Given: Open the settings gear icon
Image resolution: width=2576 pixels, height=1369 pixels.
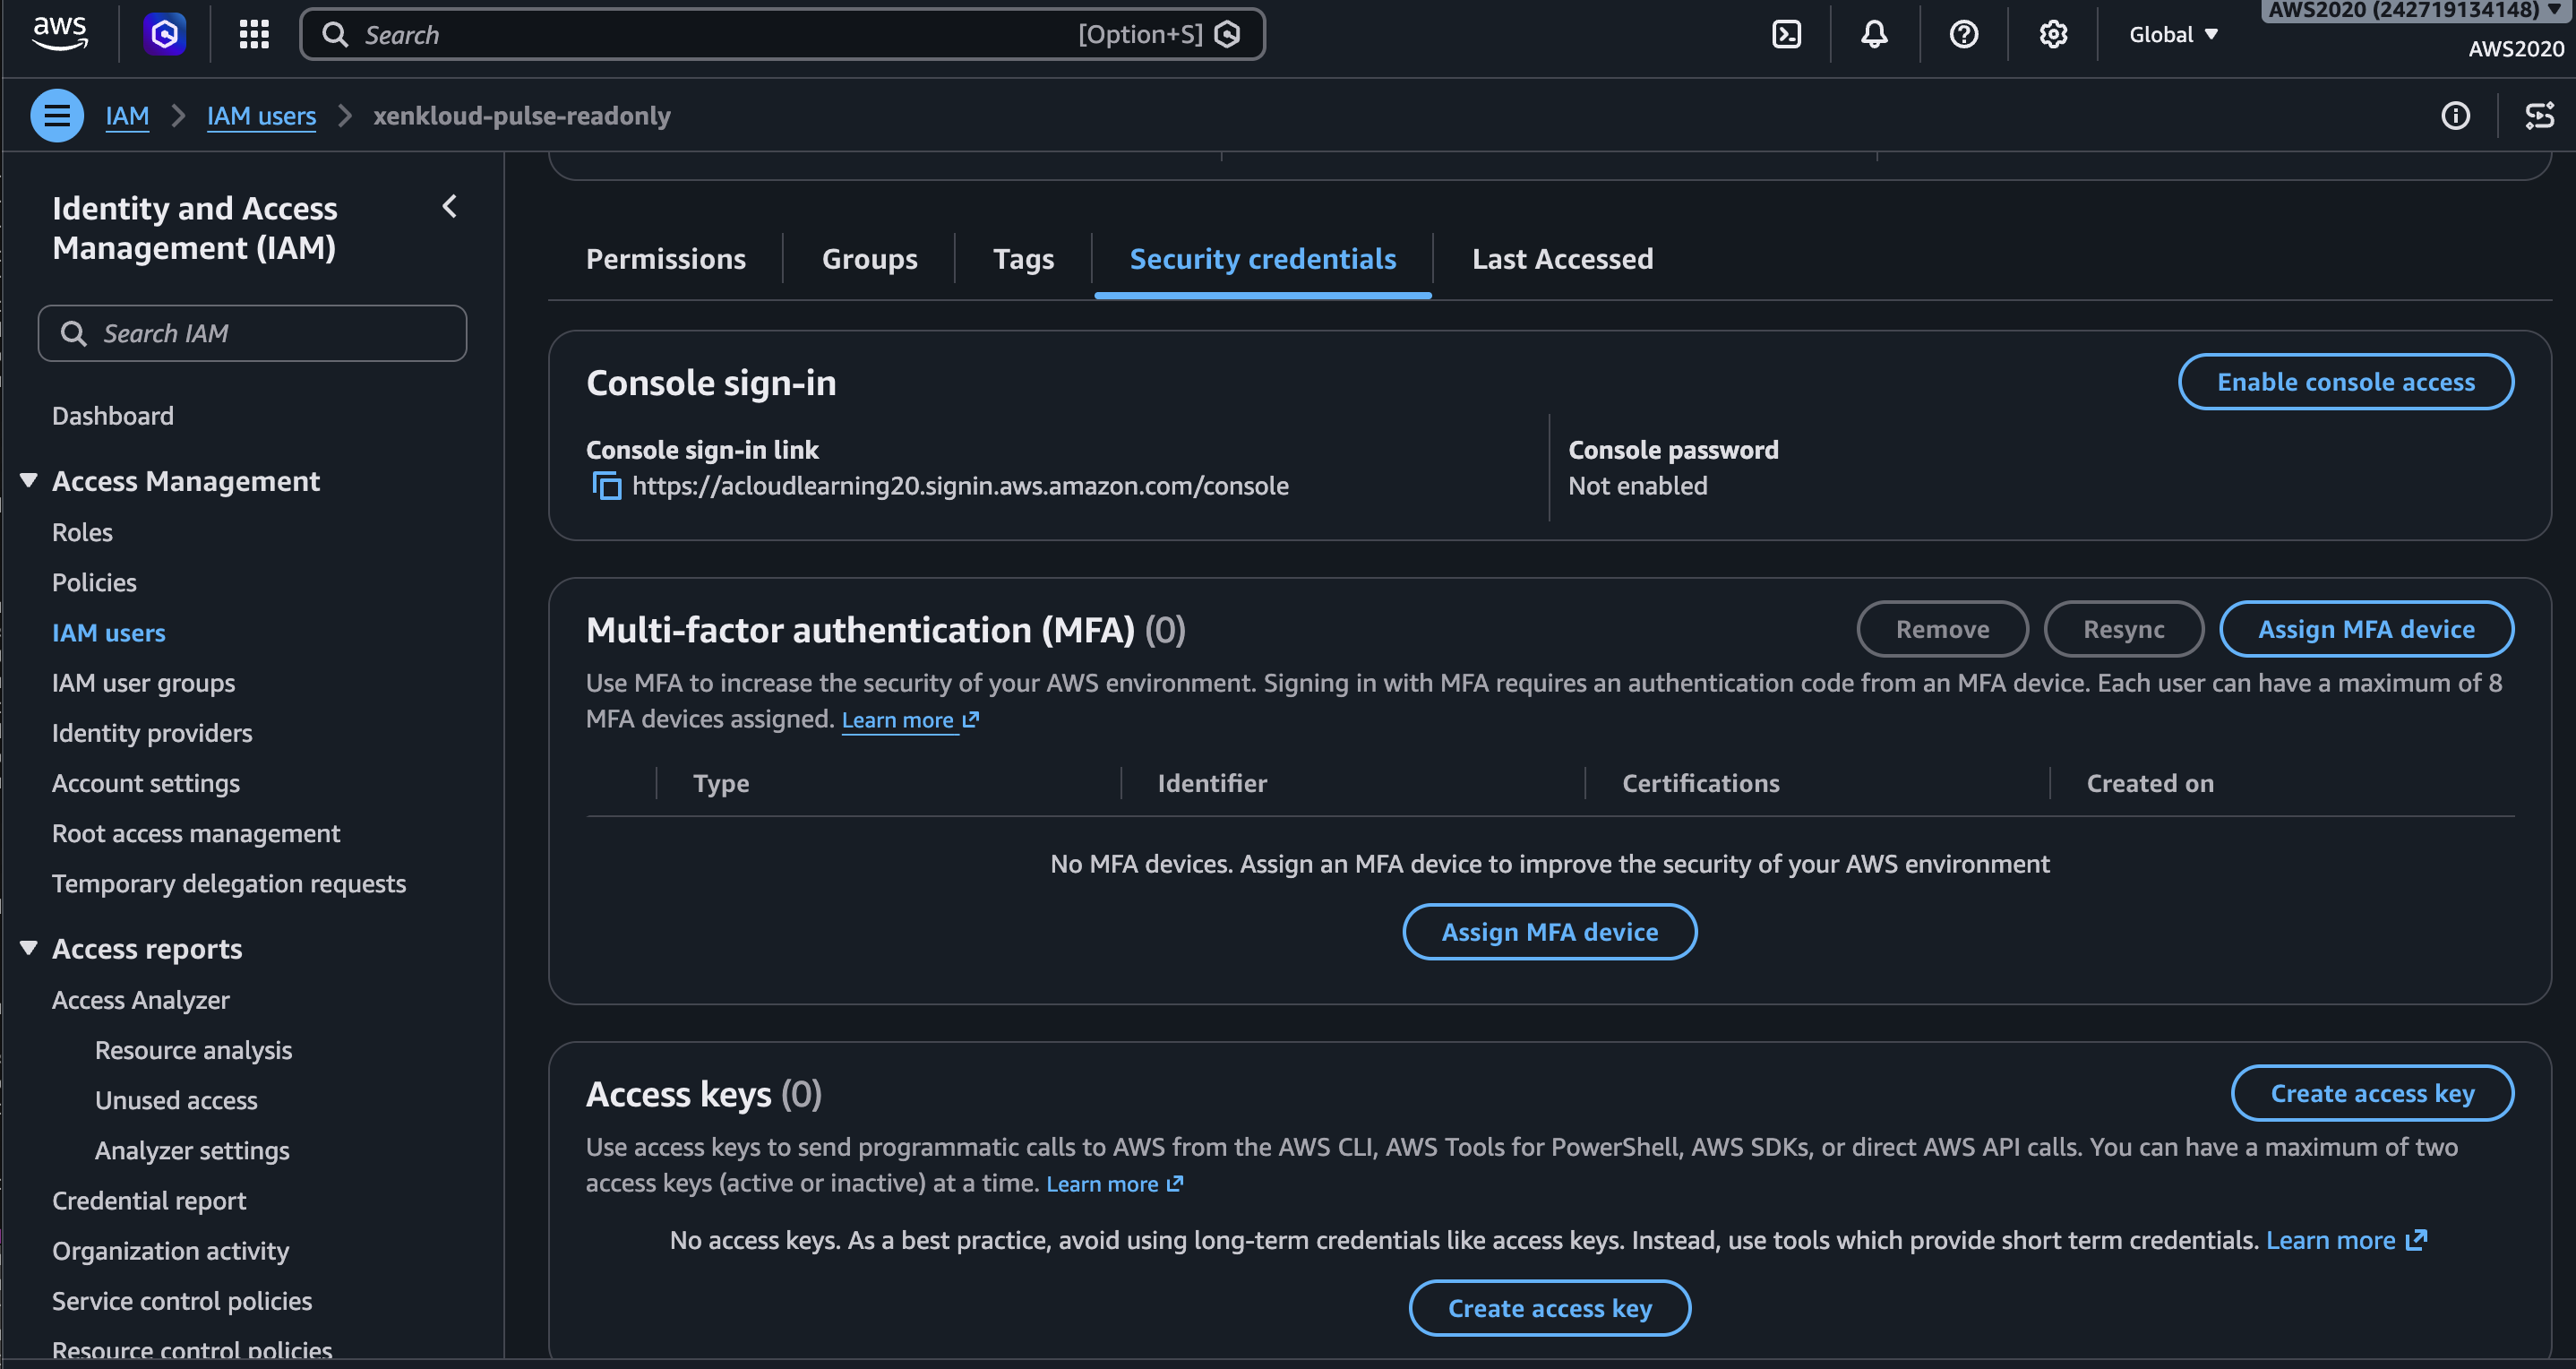Looking at the screenshot, I should tap(2053, 34).
